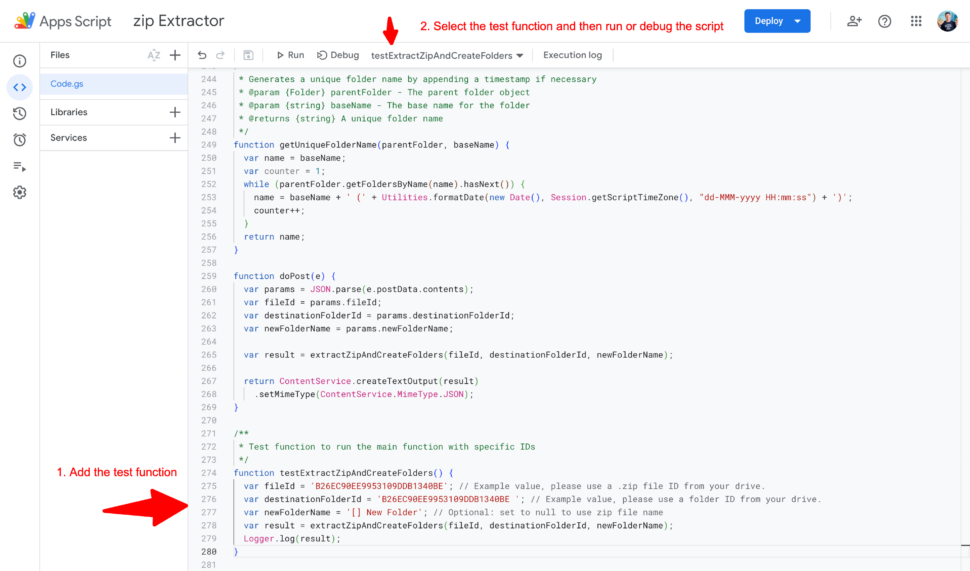Open the Execution log
The height and width of the screenshot is (571, 970).
tap(572, 55)
